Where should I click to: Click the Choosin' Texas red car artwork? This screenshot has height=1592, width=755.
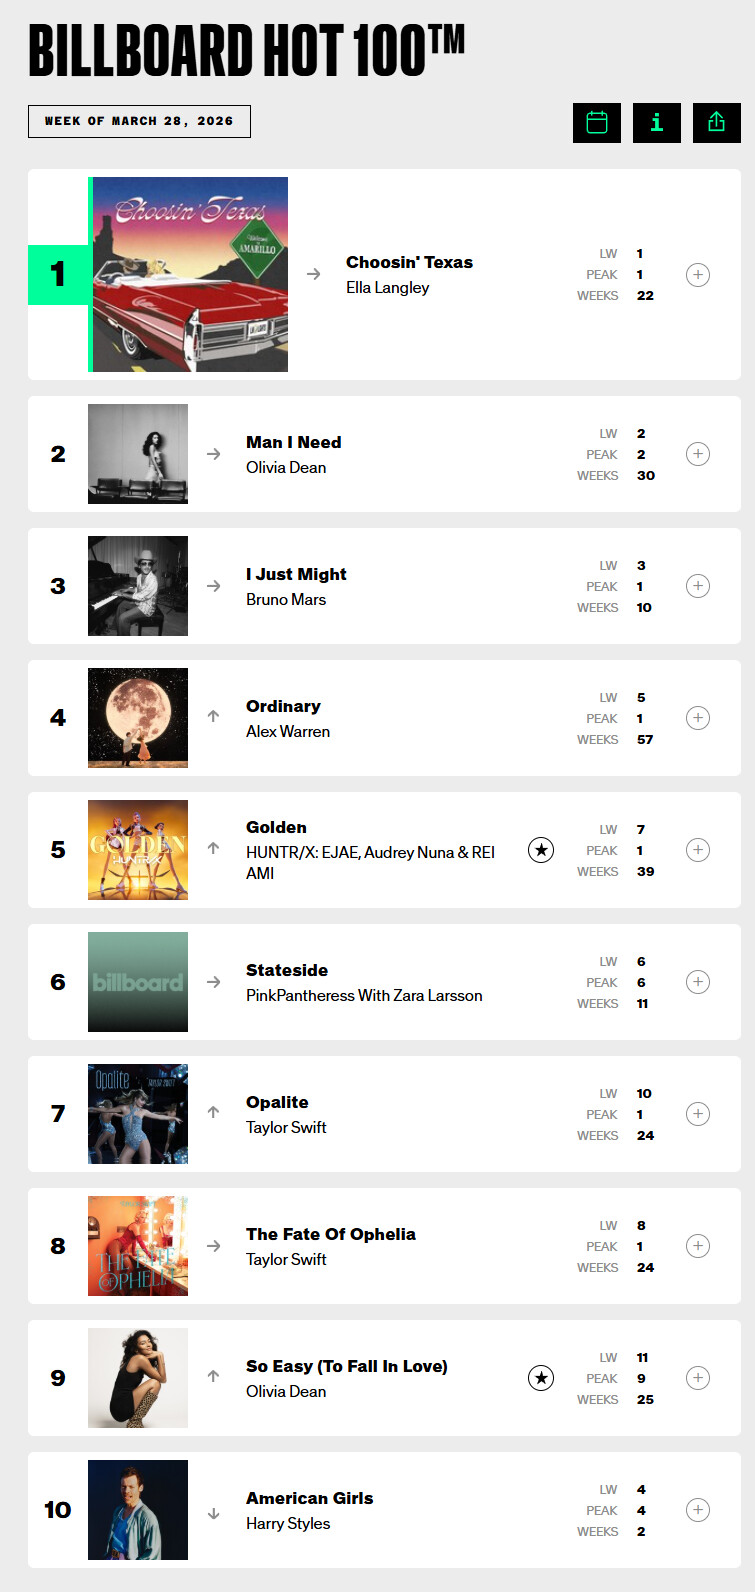point(190,274)
